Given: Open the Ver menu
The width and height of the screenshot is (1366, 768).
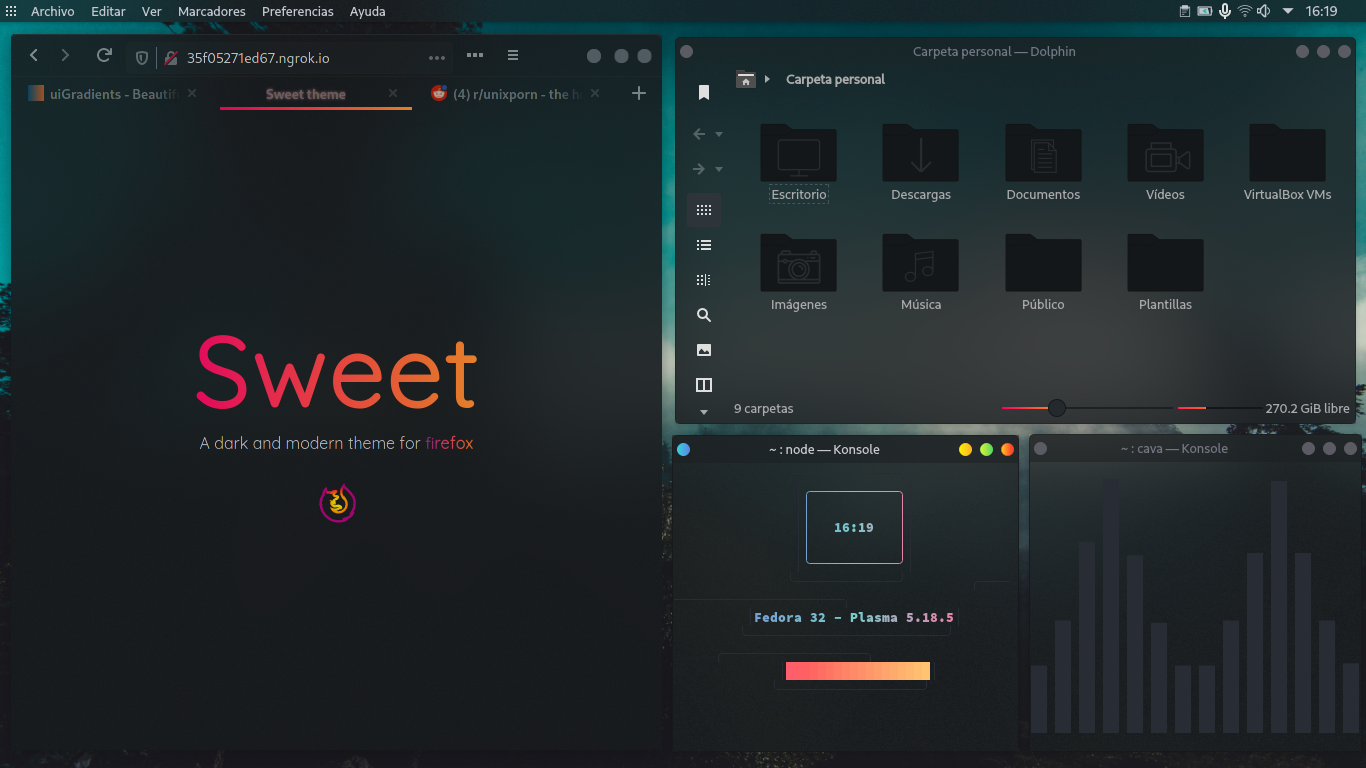Looking at the screenshot, I should (151, 11).
